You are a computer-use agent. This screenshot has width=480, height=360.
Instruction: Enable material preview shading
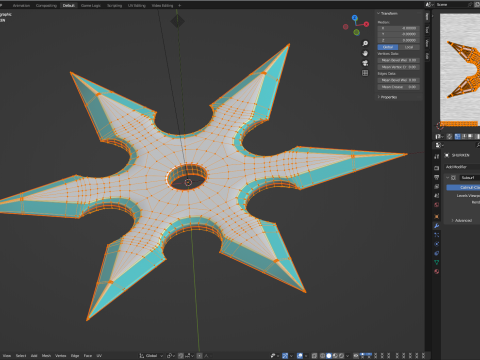pos(335,356)
